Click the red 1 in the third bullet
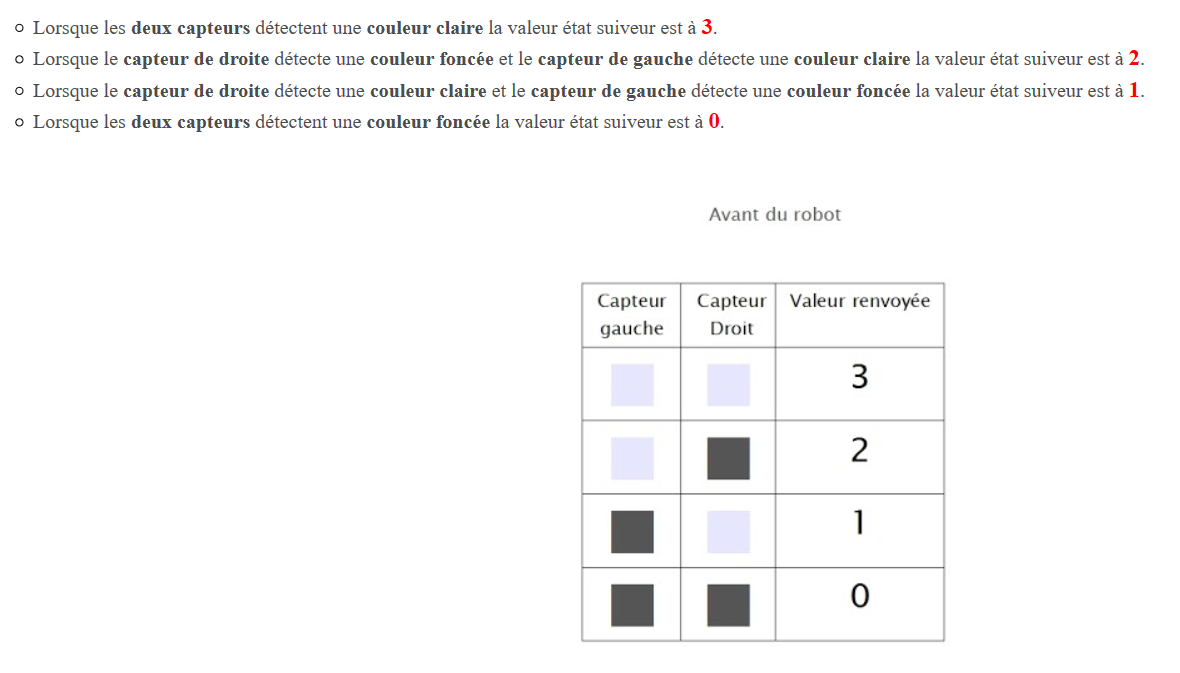The image size is (1180, 673). point(1134,90)
